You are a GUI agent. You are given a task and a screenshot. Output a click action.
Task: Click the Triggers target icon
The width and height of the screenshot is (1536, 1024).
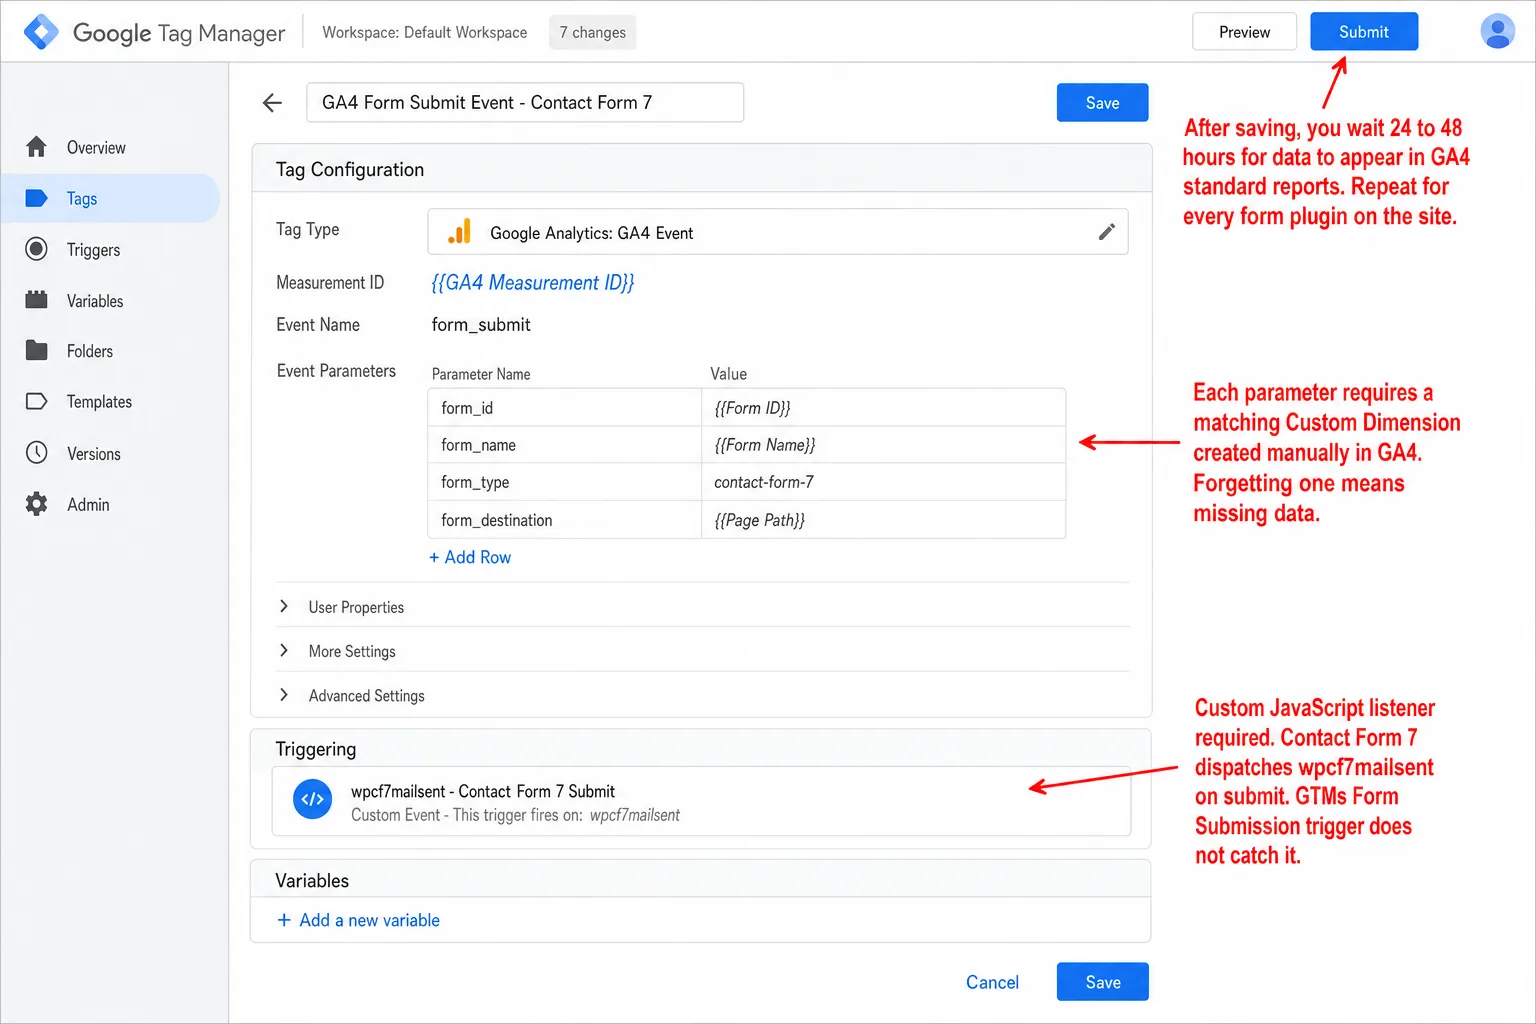pos(36,249)
